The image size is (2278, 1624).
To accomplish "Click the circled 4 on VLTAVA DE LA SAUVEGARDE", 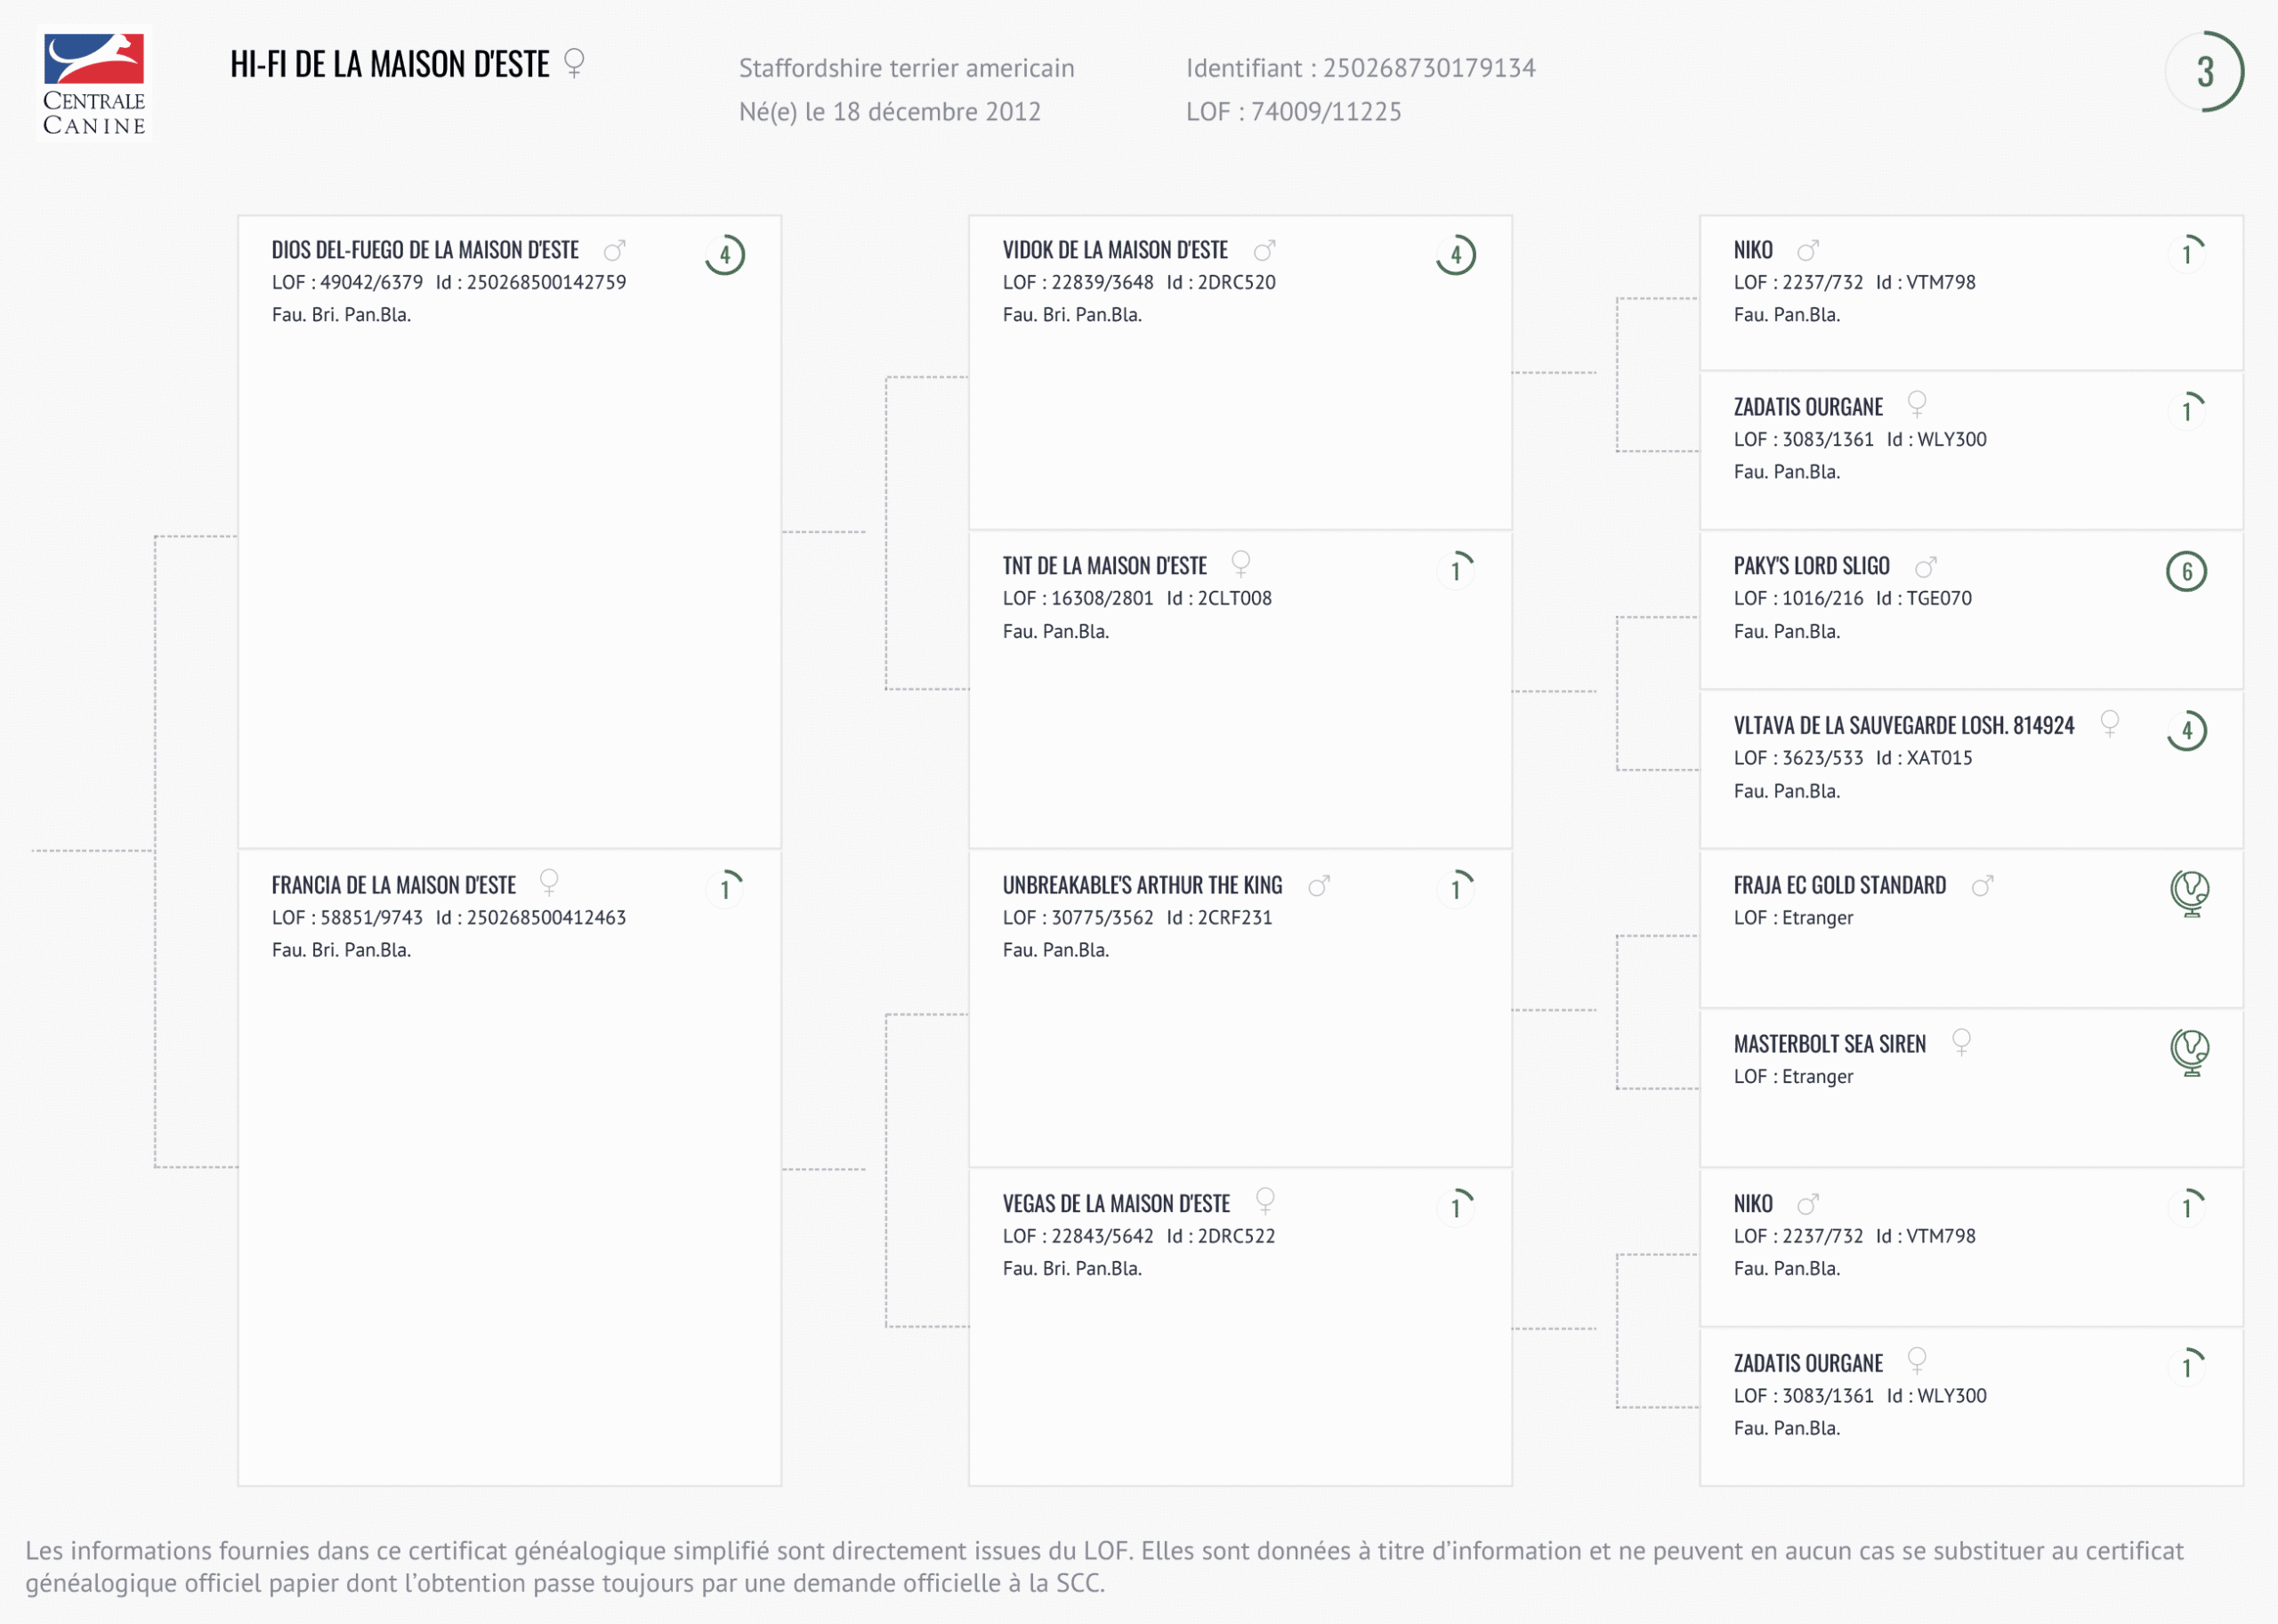I will (x=2186, y=731).
